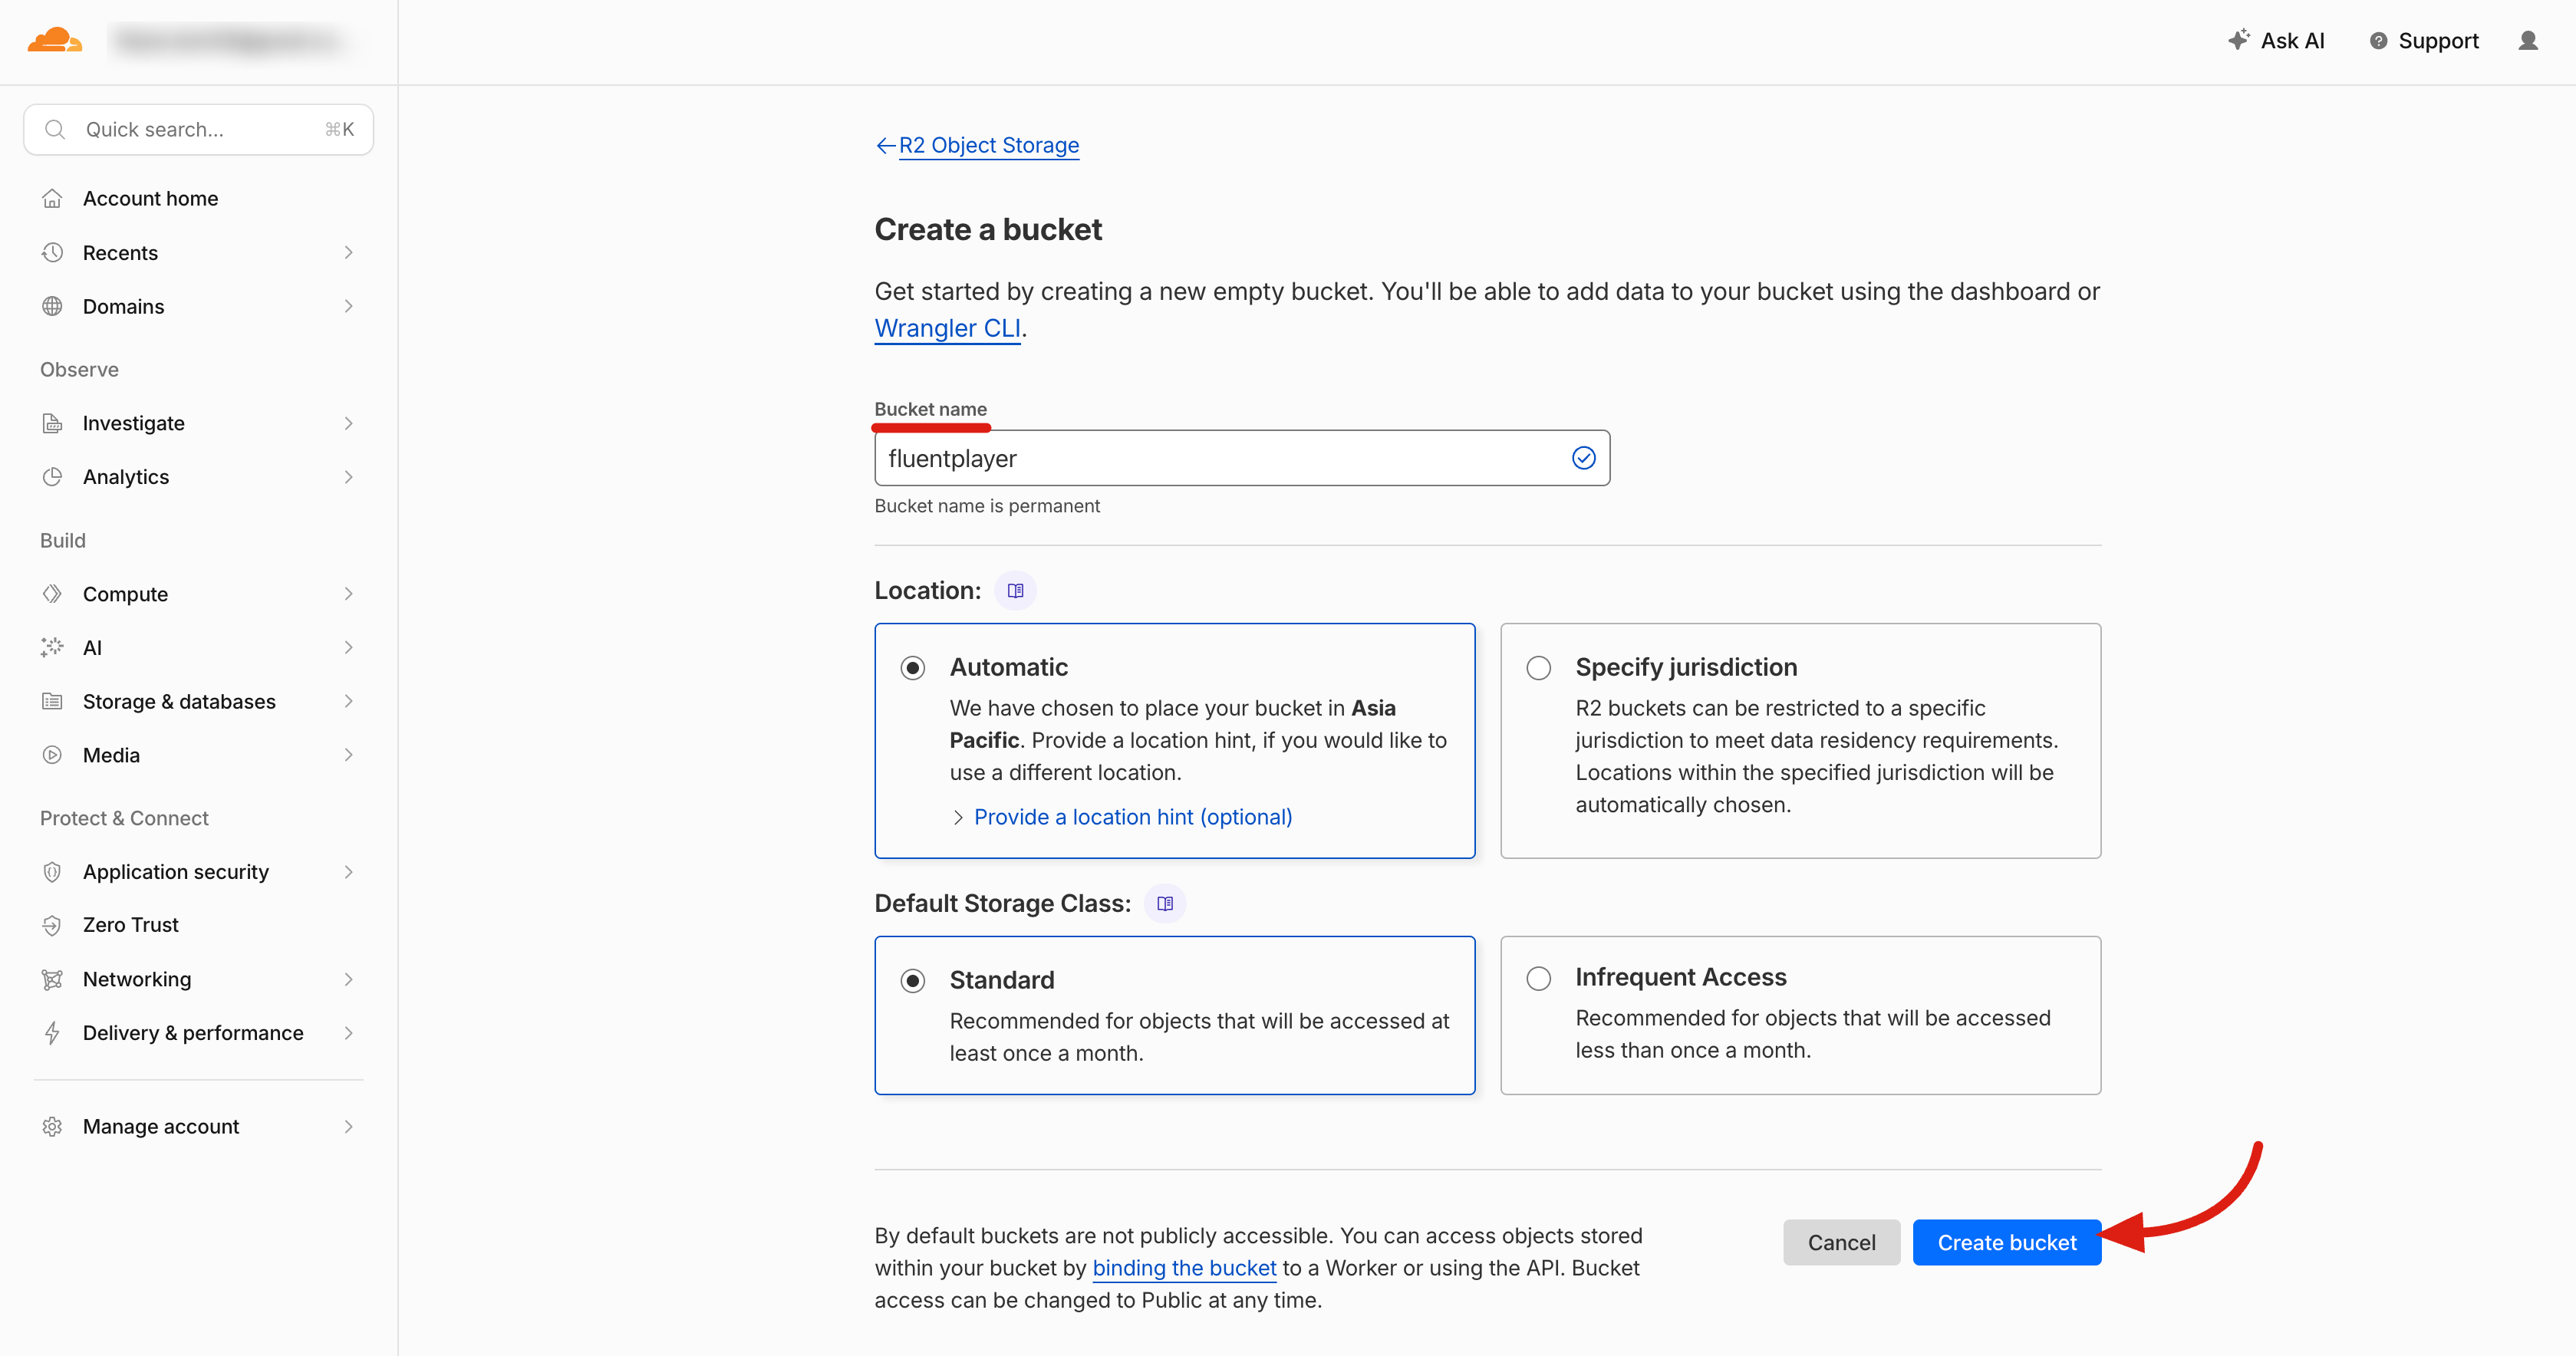Viewport: 2576px width, 1356px height.
Task: Expand the Delivery & performance chevron
Action: [x=348, y=1033]
